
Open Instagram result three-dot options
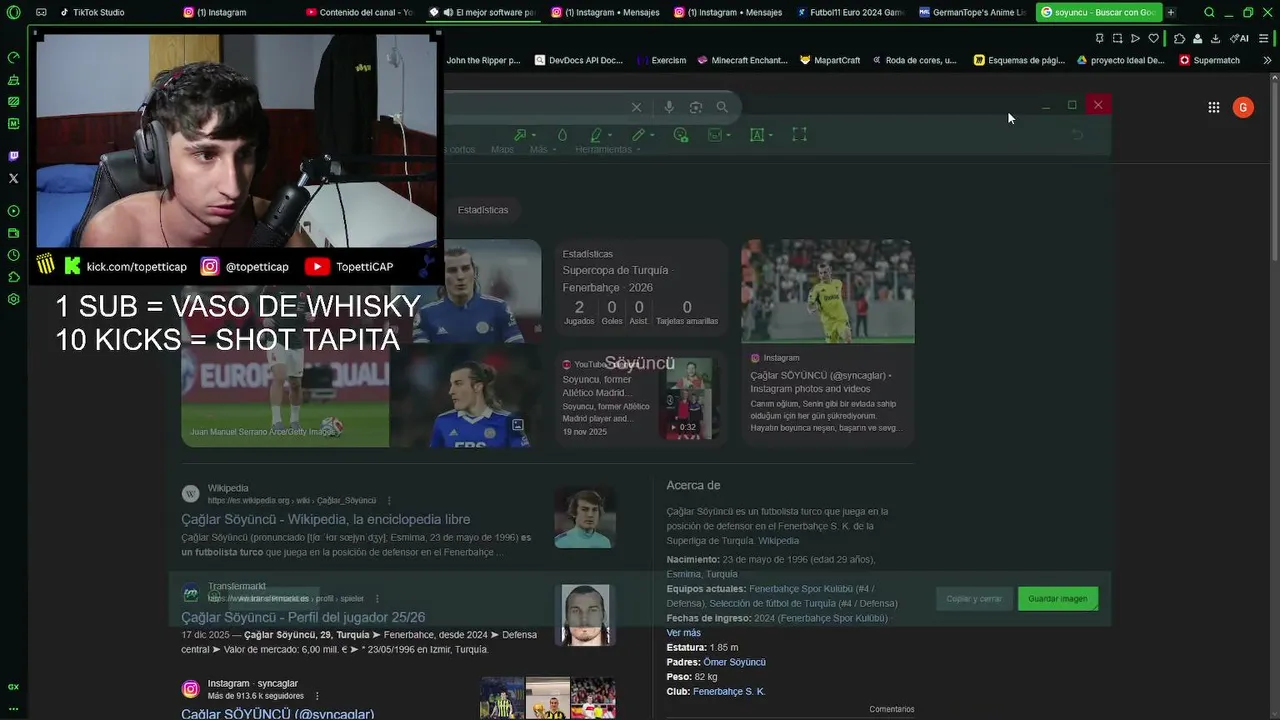tap(317, 696)
